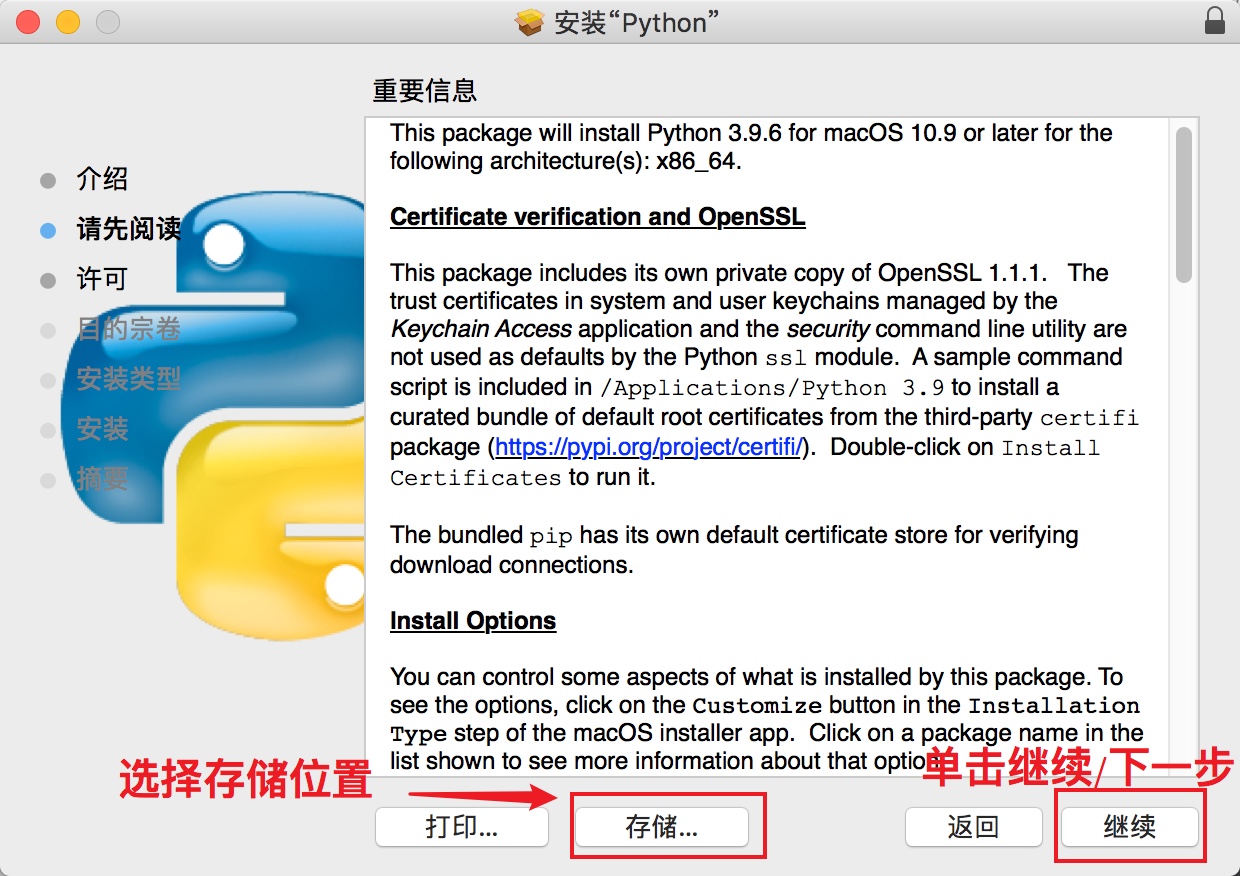Click the vertical scrollbar thumb in text area

[x=1184, y=205]
